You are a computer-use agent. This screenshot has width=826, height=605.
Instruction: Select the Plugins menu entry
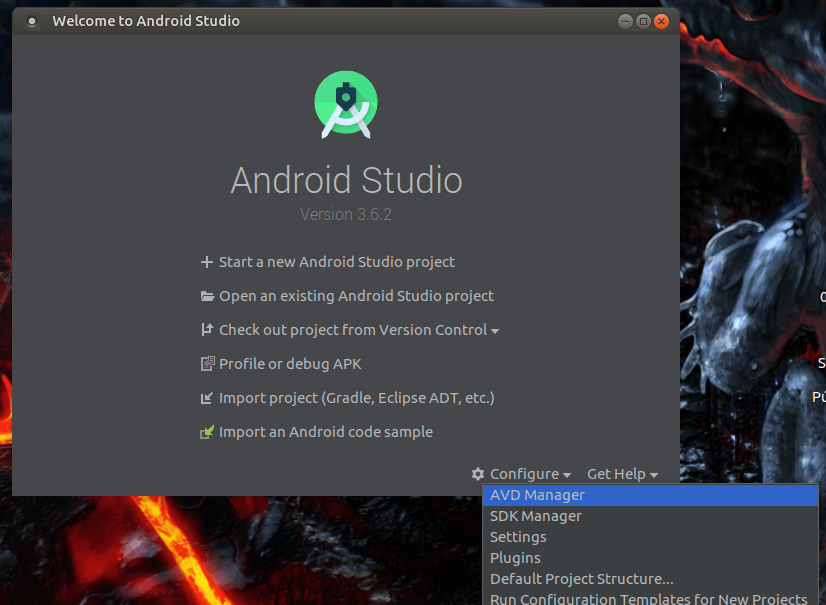point(515,557)
